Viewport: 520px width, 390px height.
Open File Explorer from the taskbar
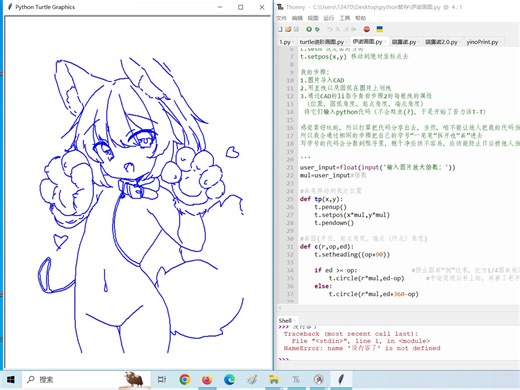274,379
